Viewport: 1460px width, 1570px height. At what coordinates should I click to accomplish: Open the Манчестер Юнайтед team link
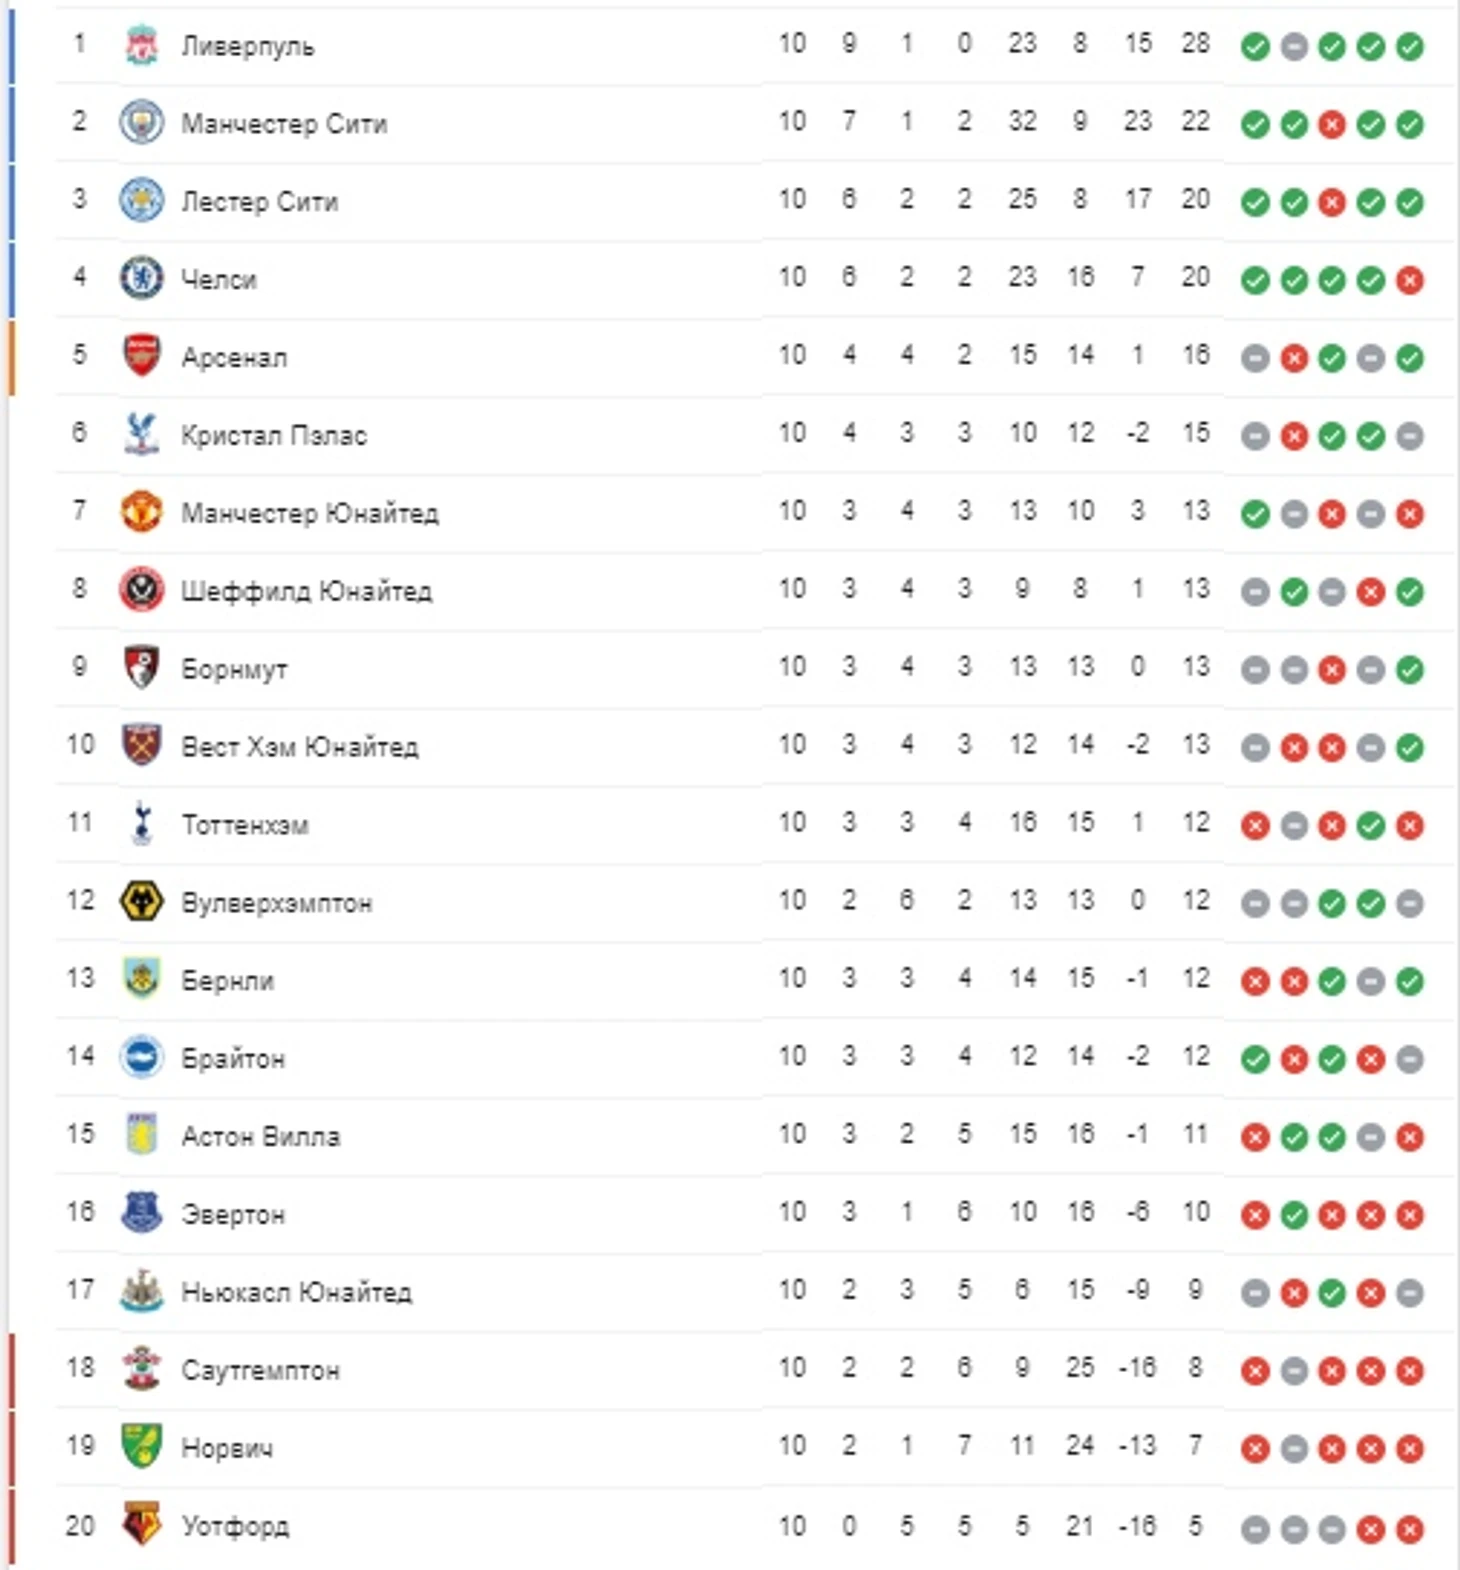pos(309,513)
